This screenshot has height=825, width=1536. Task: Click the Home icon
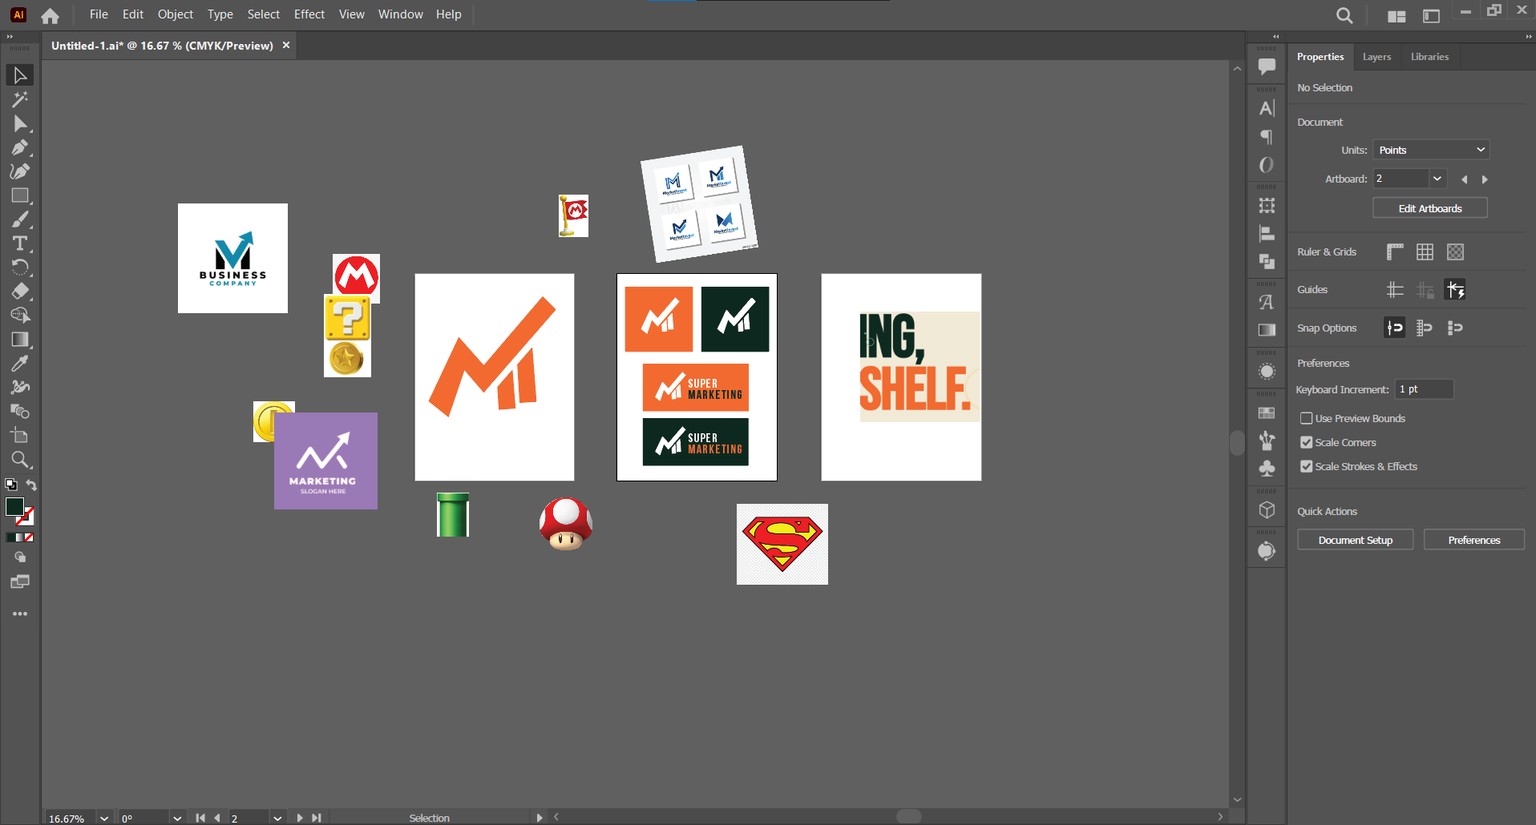pyautogui.click(x=50, y=15)
